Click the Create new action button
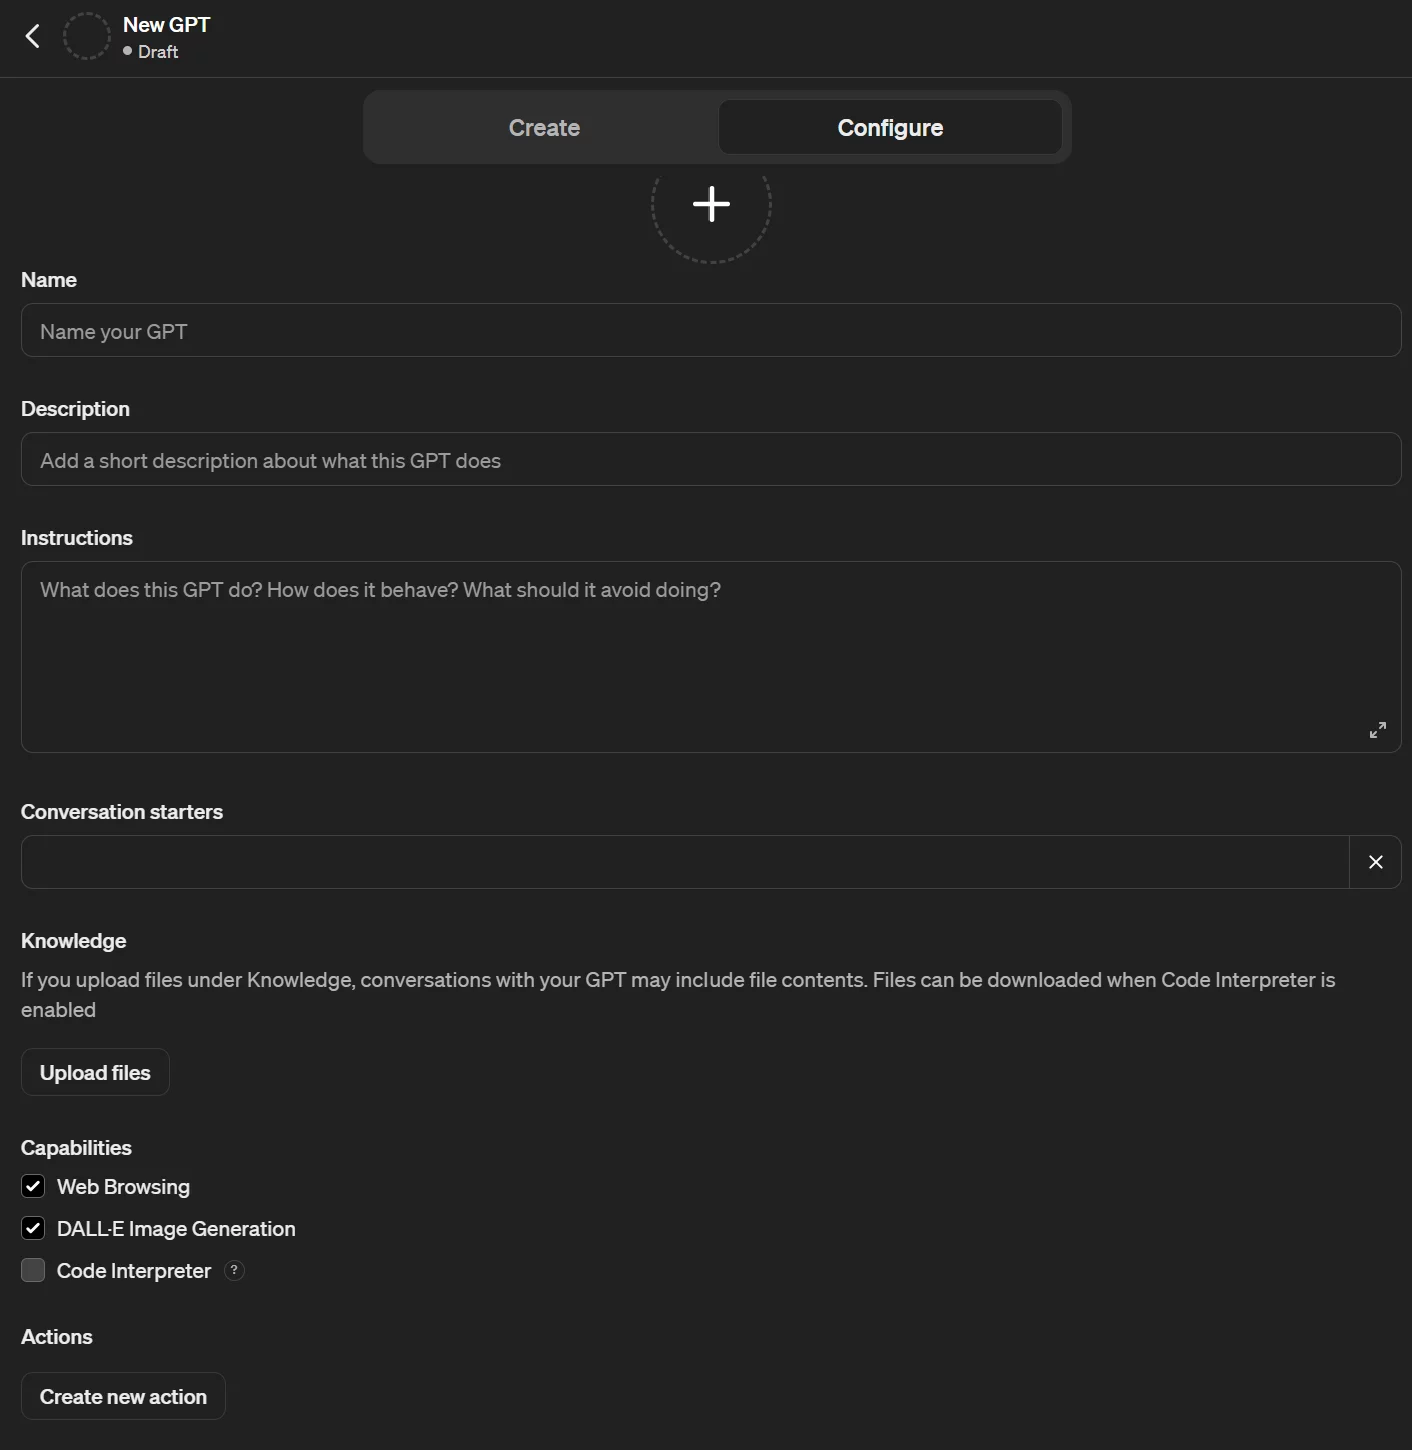Image resolution: width=1412 pixels, height=1450 pixels. coord(123,1396)
